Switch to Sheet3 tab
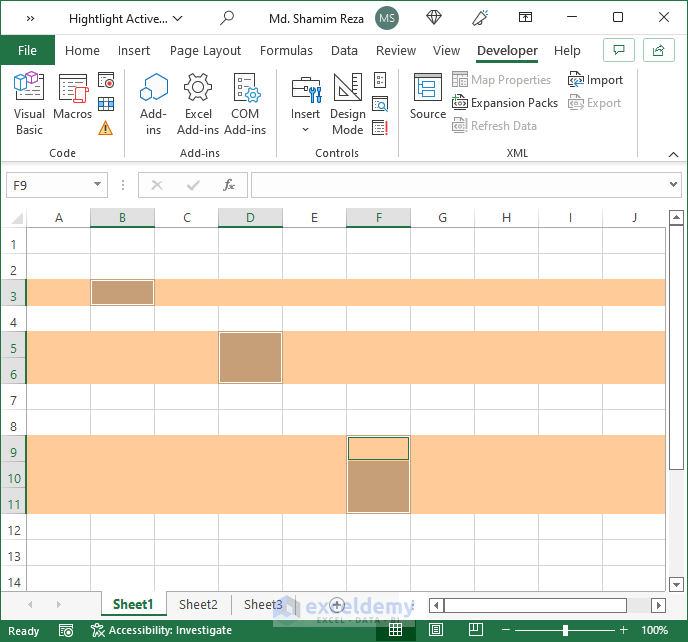The width and height of the screenshot is (688, 642). pyautogui.click(x=263, y=605)
